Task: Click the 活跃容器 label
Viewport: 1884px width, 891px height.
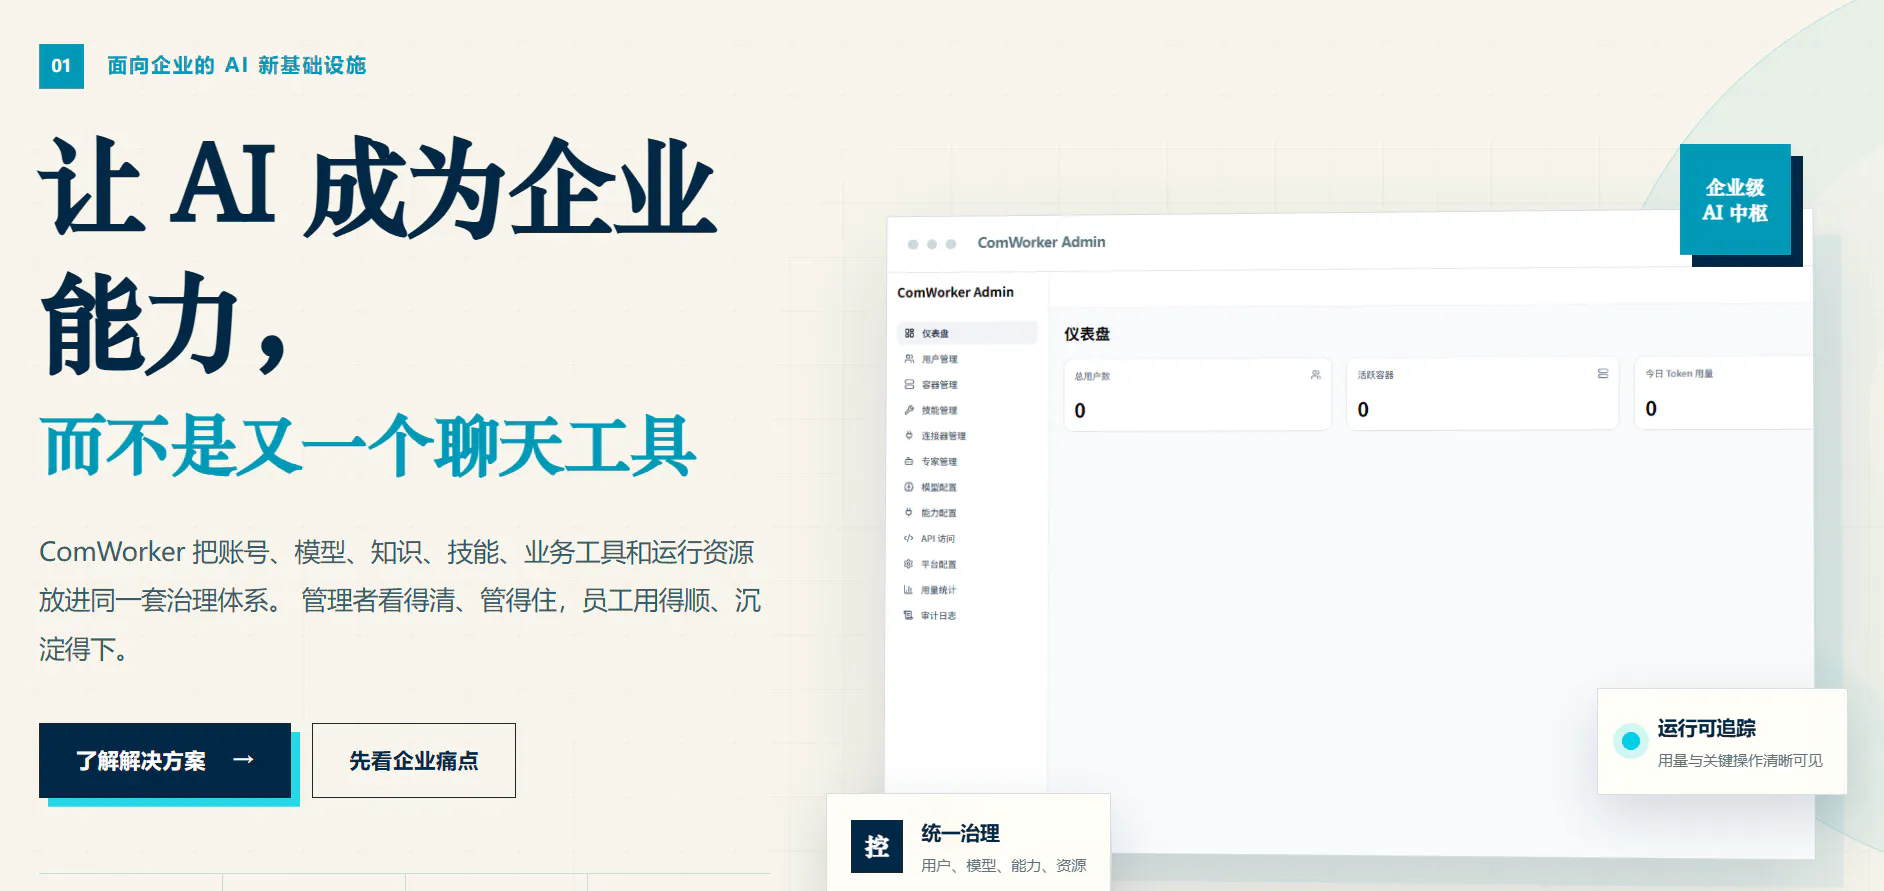Action: point(1375,375)
